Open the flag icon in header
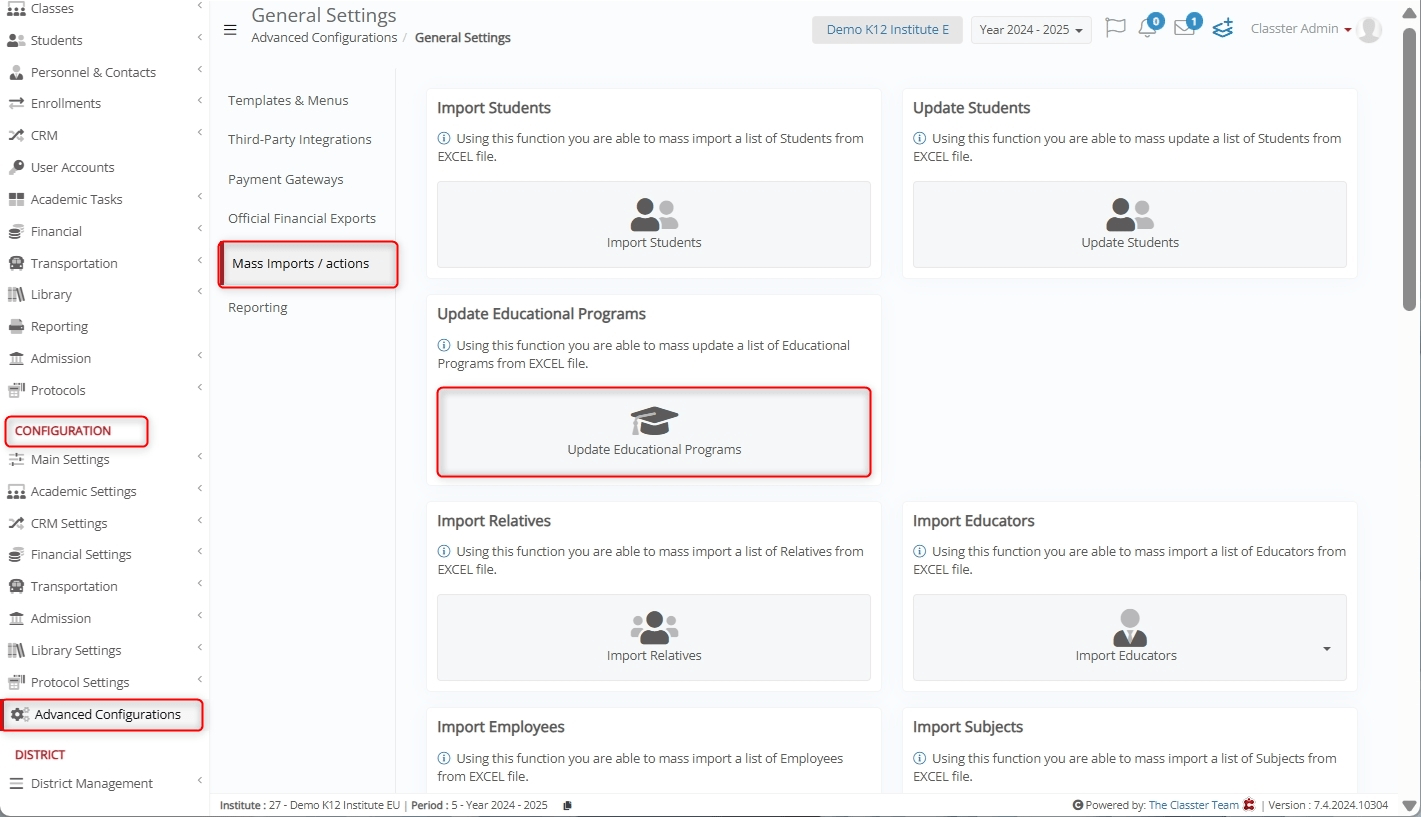The image size is (1421, 817). click(1115, 28)
